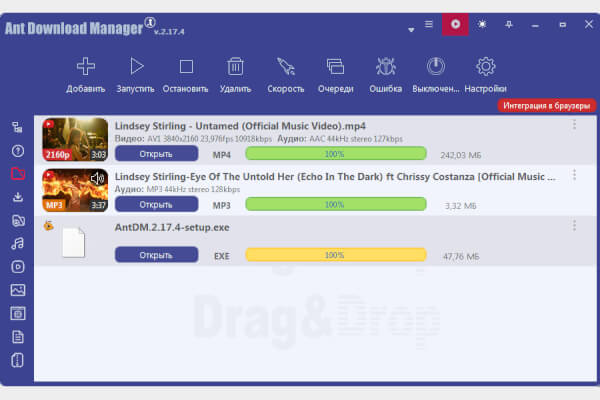
Task: Click the MP3 fire thumbnail
Action: click(x=75, y=190)
